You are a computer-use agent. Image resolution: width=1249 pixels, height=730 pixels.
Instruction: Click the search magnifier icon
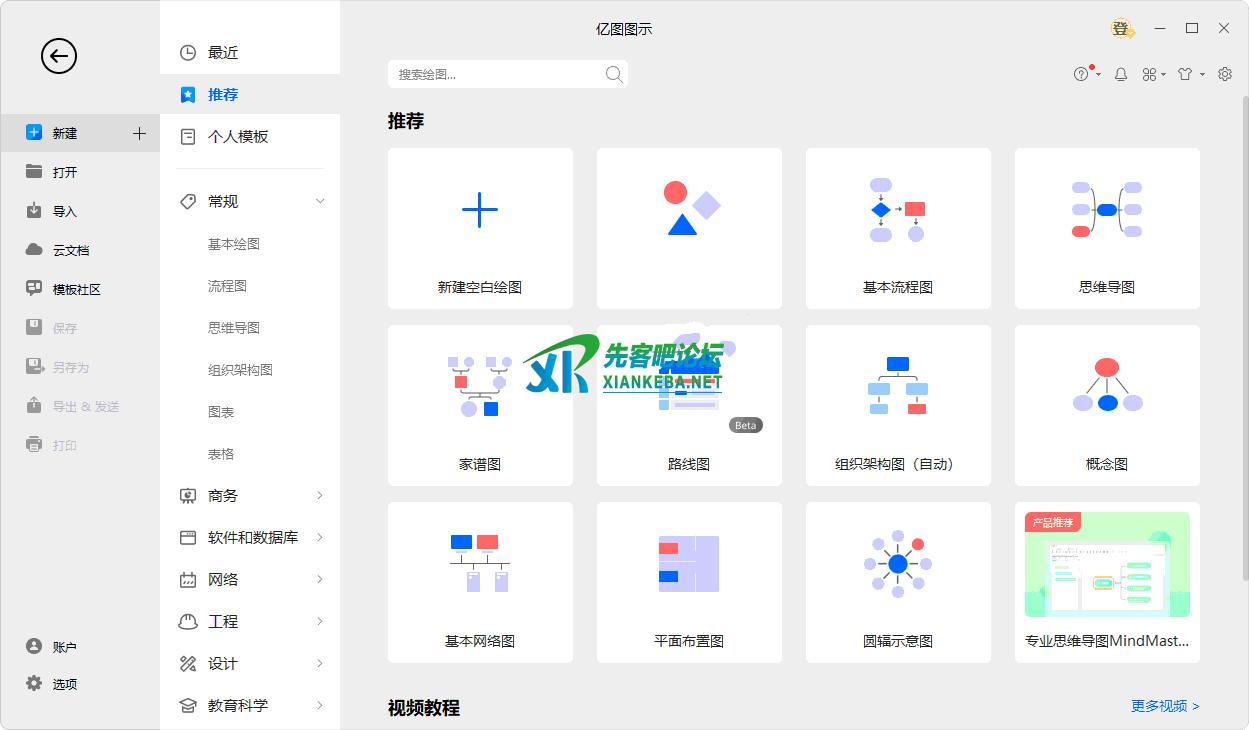[614, 74]
